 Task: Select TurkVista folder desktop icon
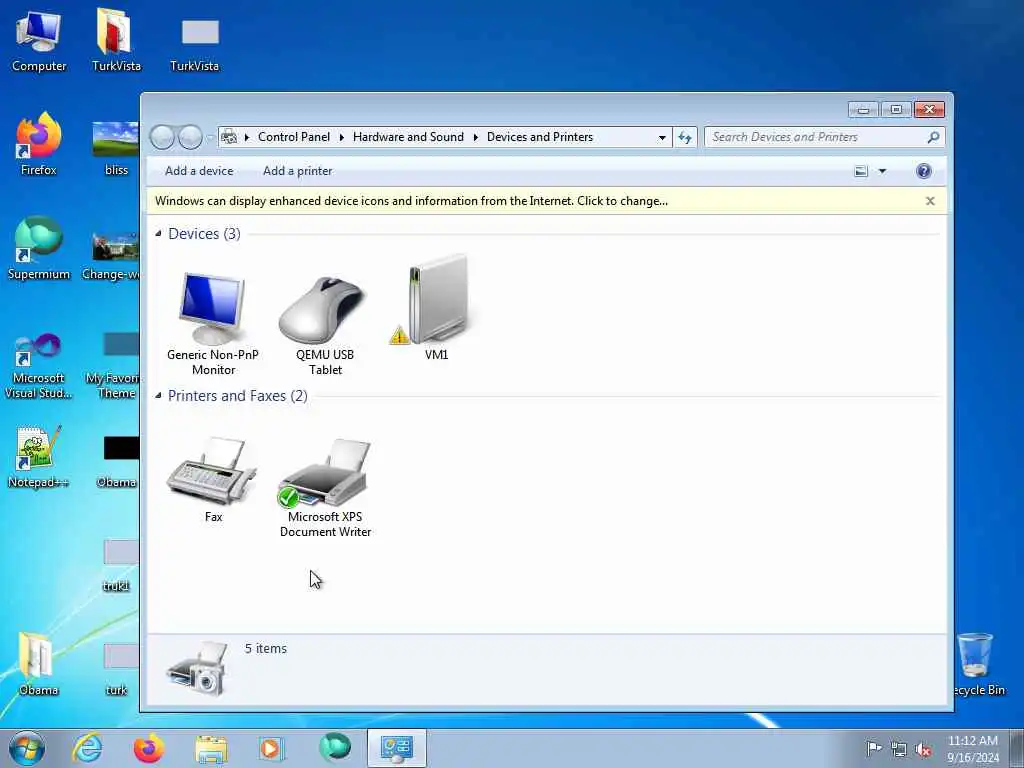coord(116,40)
